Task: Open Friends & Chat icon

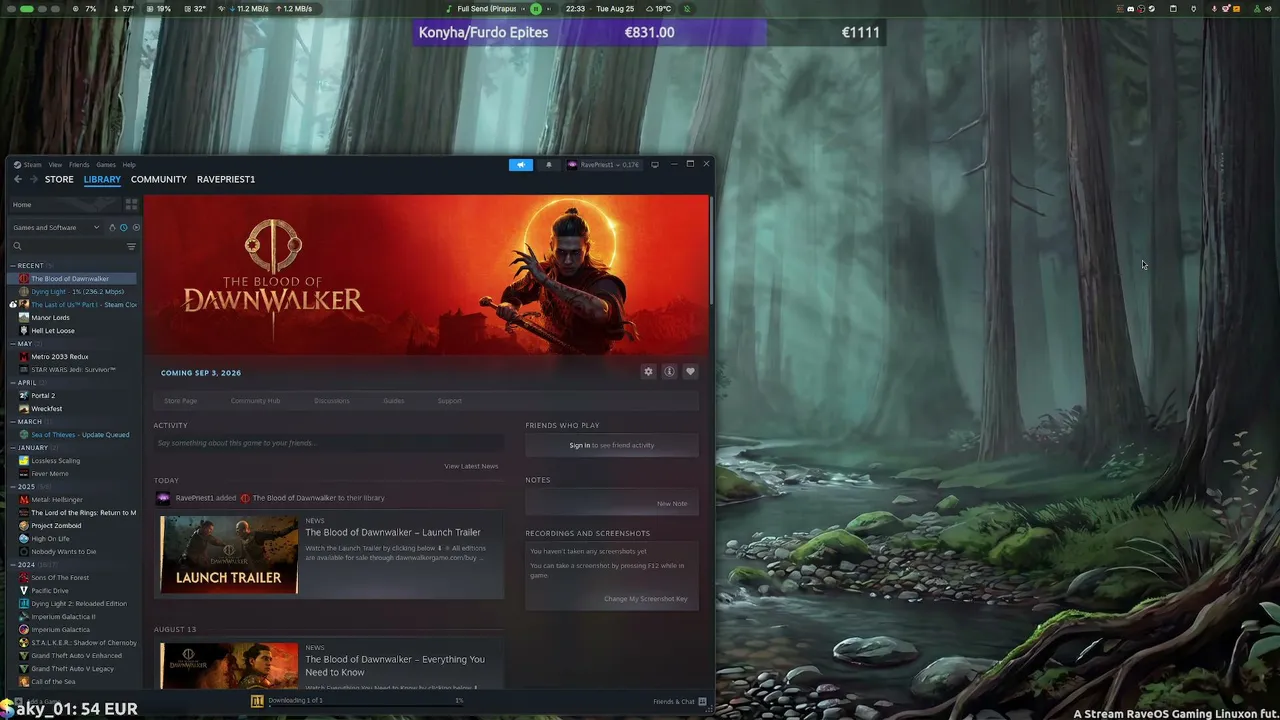Action: click(x=702, y=701)
